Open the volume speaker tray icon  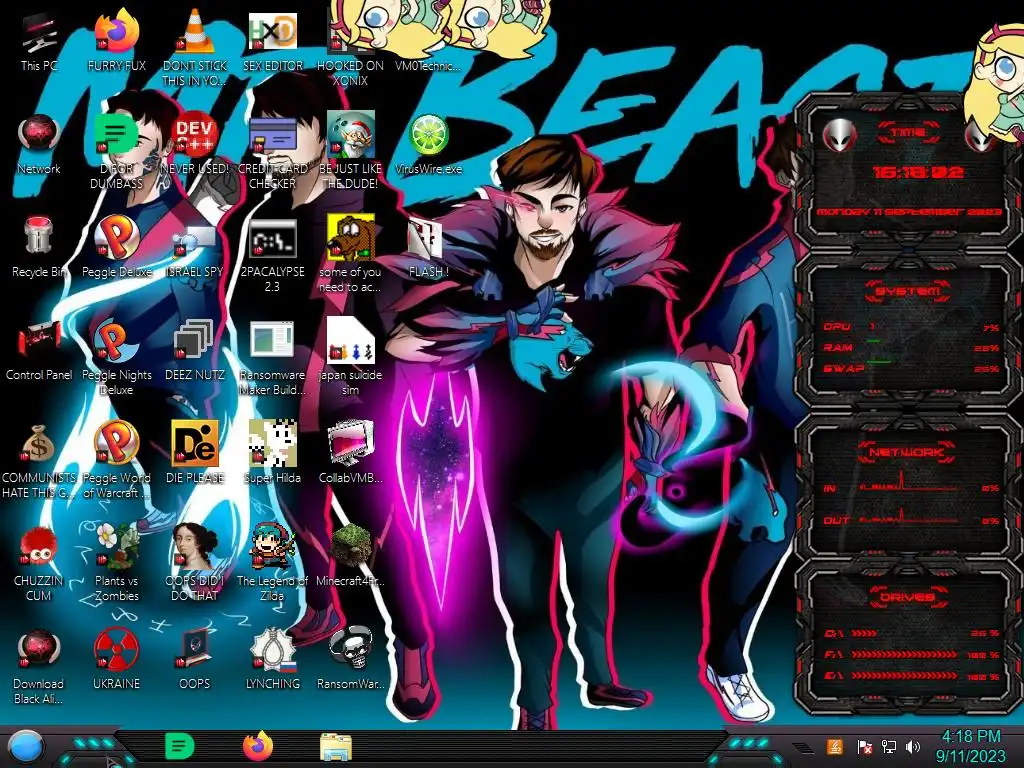click(913, 747)
